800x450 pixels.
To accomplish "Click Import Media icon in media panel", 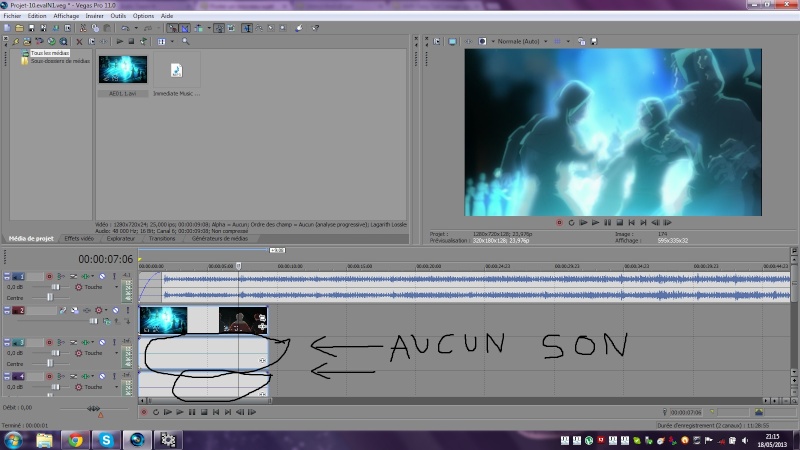I will (27, 41).
